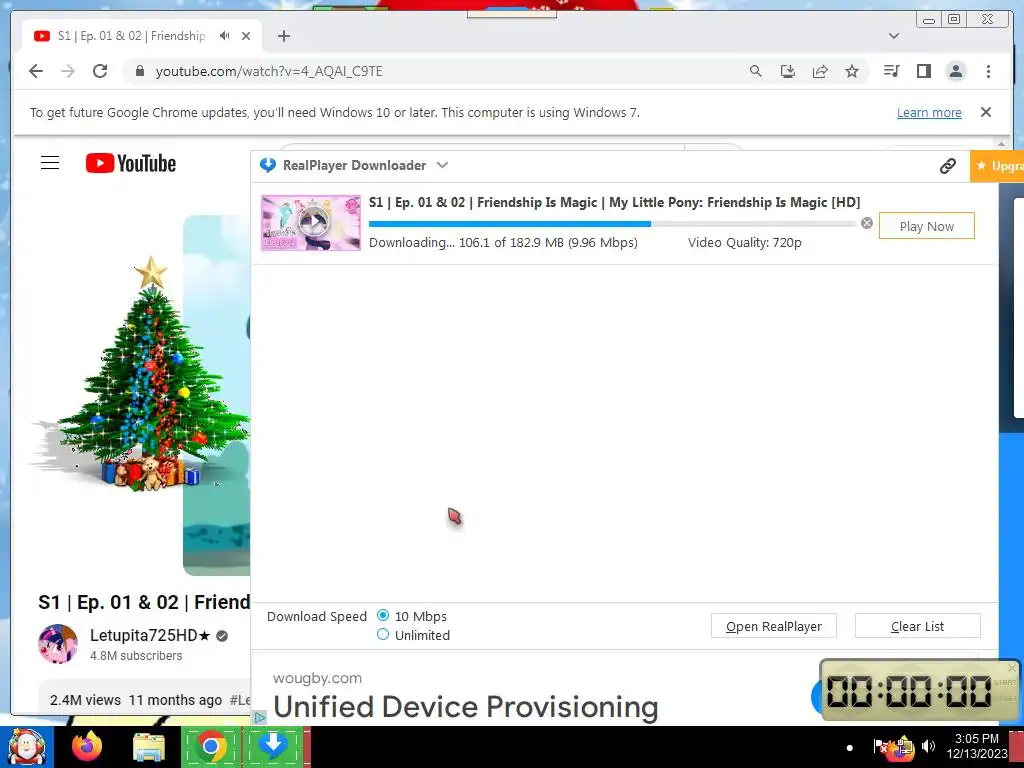
Task: Bookmark this tab with the star
Action: pyautogui.click(x=852, y=71)
